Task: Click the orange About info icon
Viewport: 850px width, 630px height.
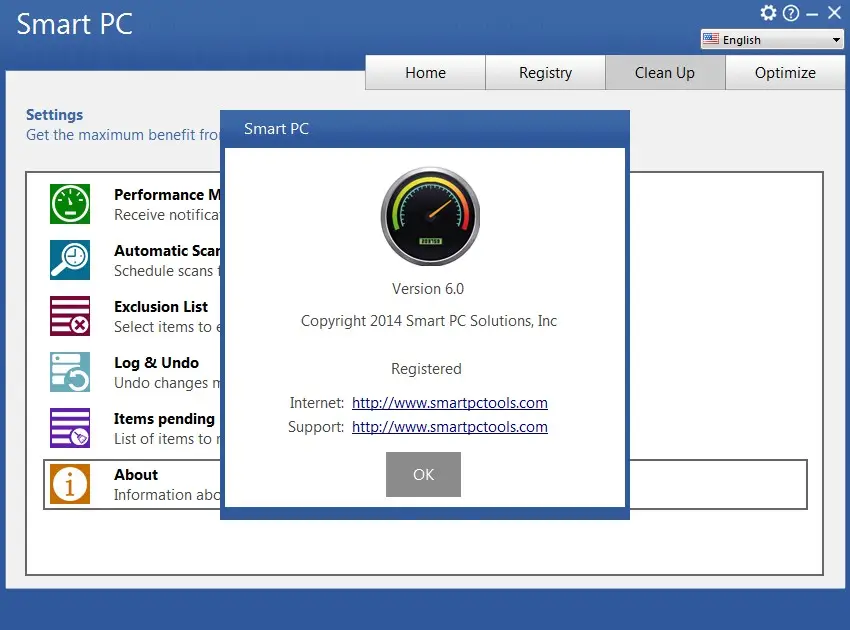Action: (70, 484)
